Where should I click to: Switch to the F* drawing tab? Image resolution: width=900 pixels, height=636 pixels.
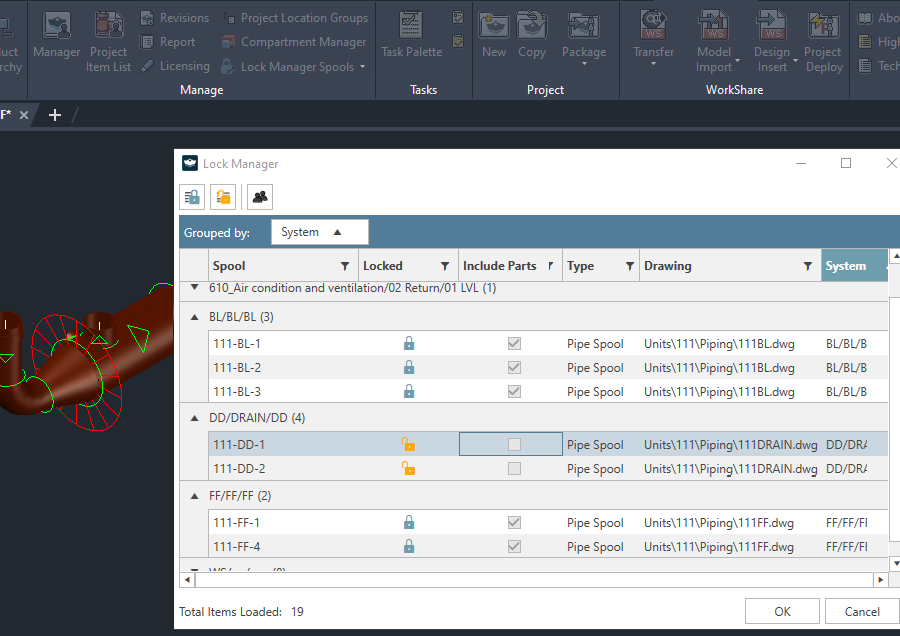pos(6,115)
